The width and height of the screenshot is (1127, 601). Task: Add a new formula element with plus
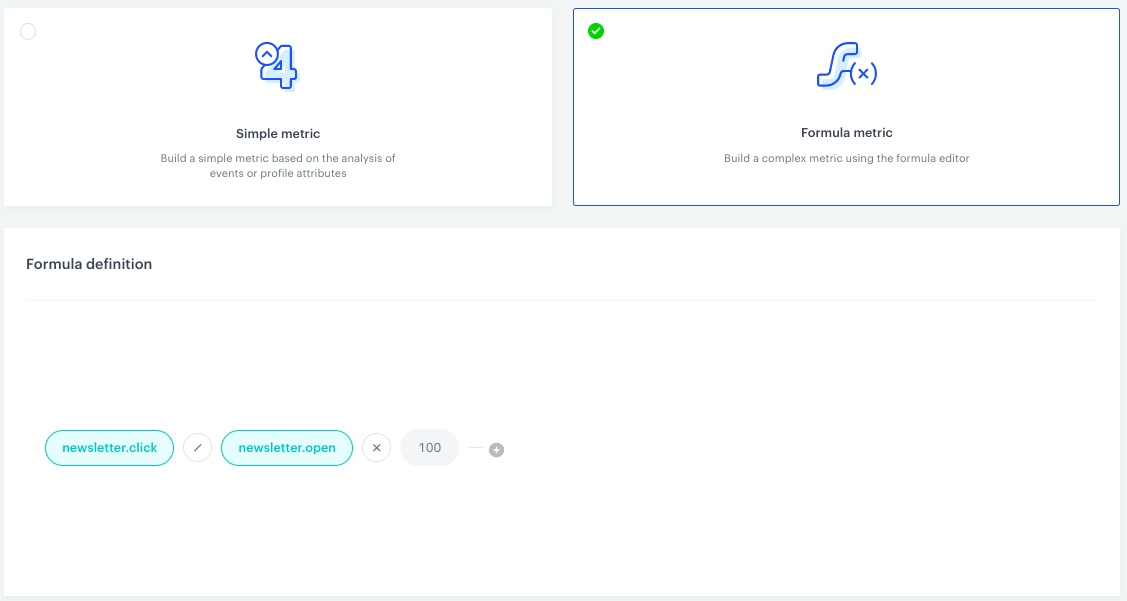[496, 450]
